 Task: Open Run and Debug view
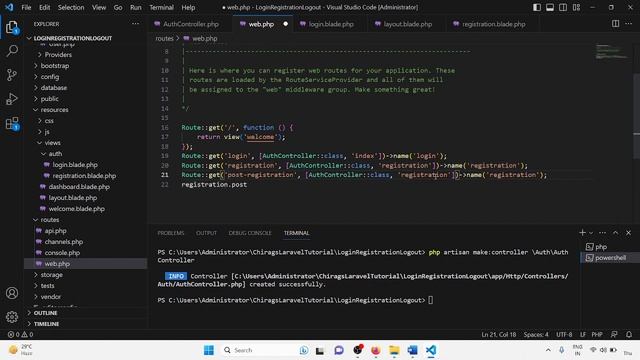(x=12, y=99)
